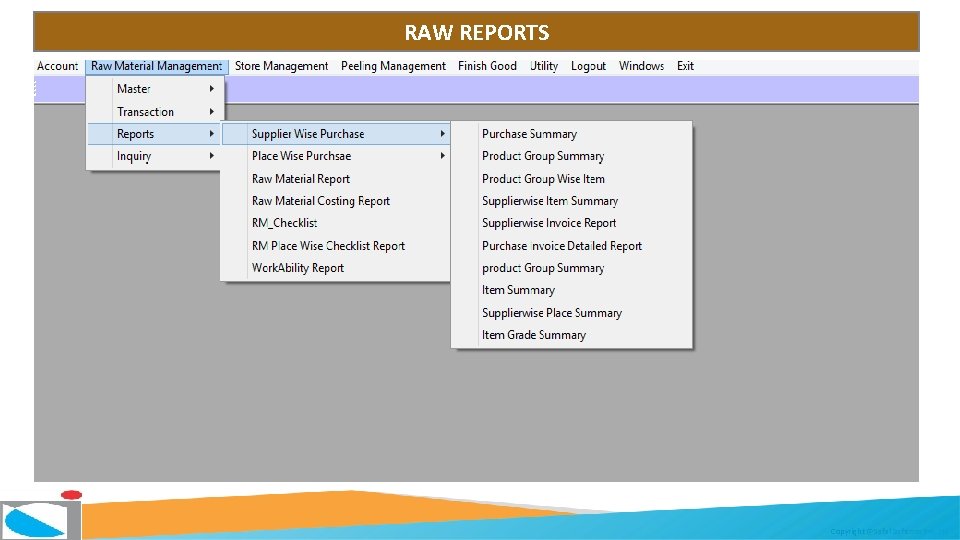Screen dimensions: 960x540
Task: Select Supplierwise Item Summary
Action: [x=572, y=201]
